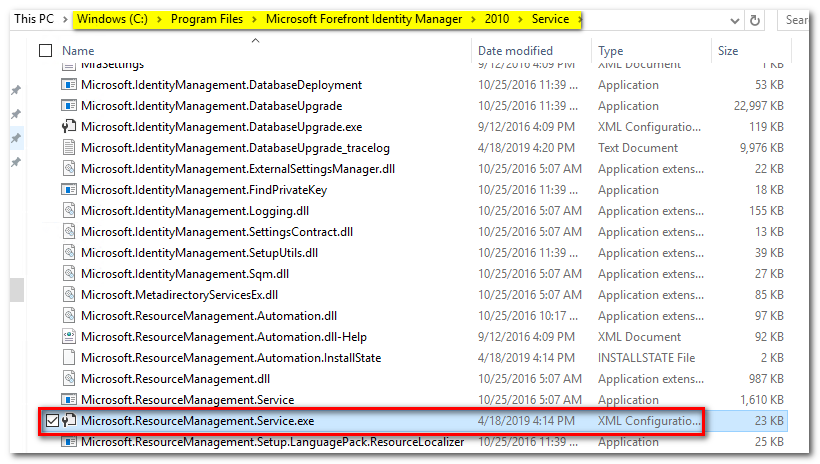This screenshot has height=464, width=820.
Task: Click the 4/18/2019 4:20 PM date cell
Action: pos(526,148)
